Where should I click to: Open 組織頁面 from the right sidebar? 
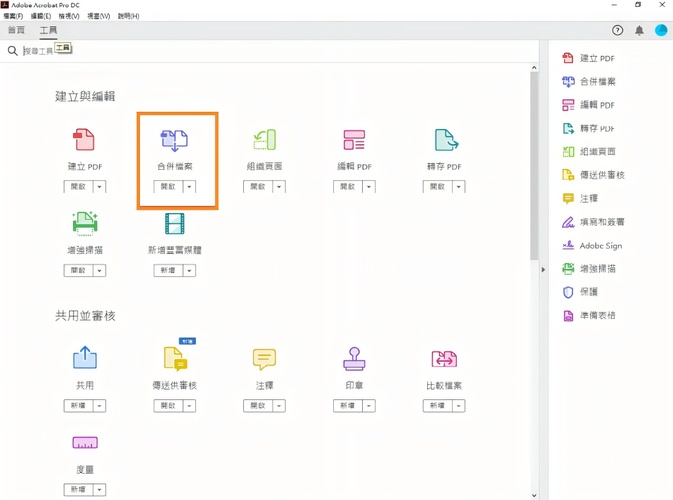(x=589, y=151)
